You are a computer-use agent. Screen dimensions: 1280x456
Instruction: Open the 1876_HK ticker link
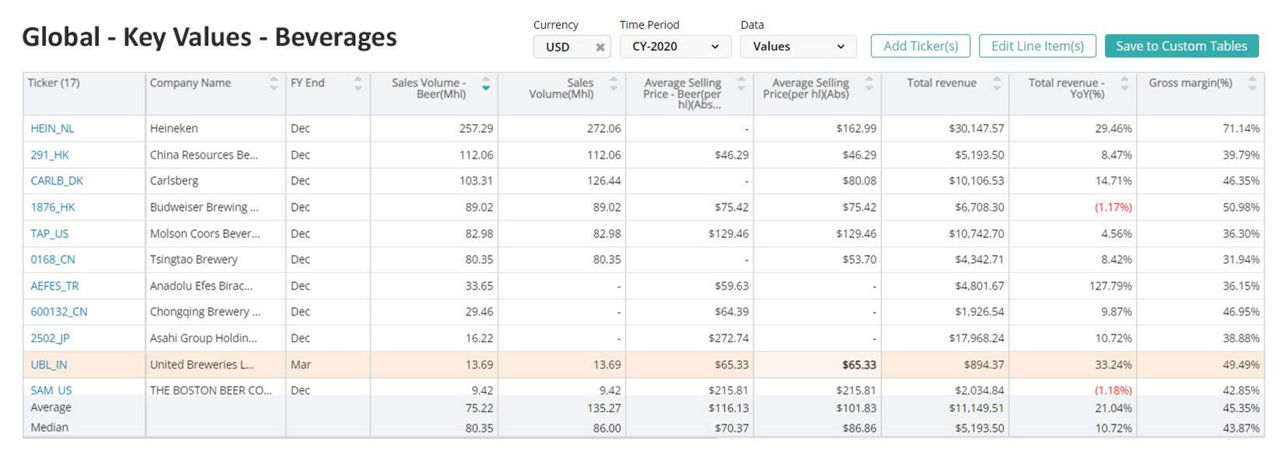click(x=53, y=207)
